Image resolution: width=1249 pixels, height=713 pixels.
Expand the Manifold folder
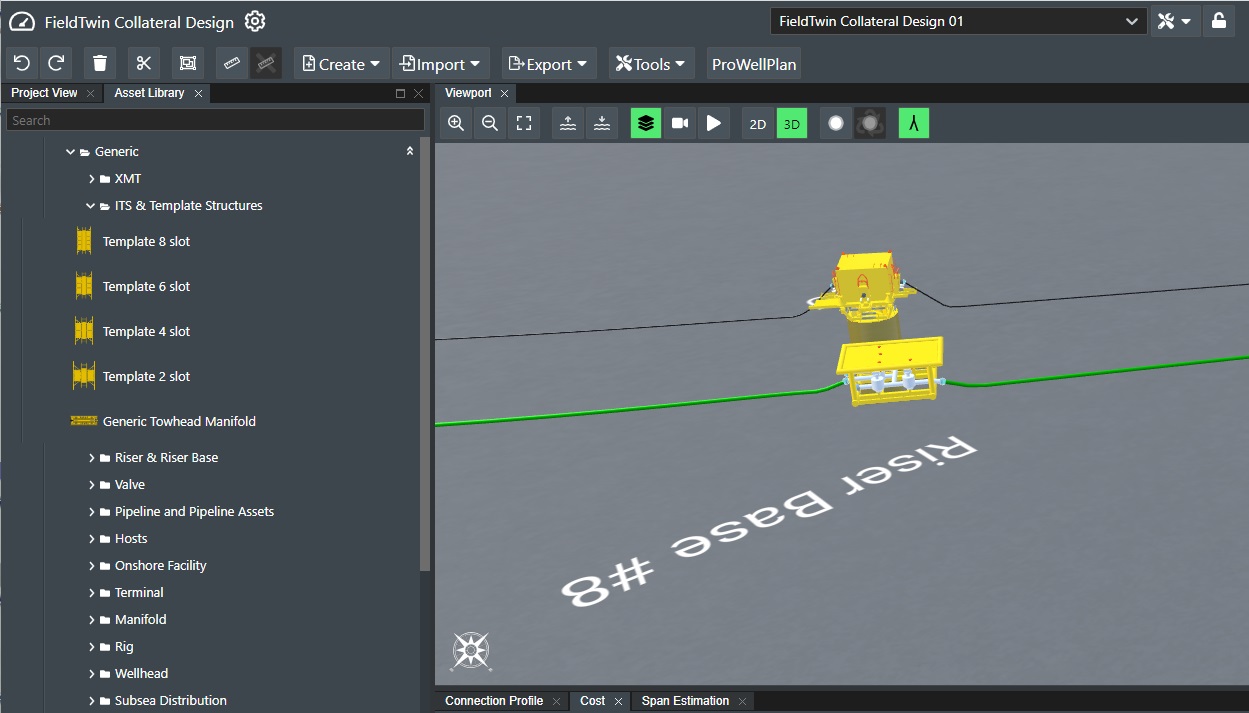click(91, 620)
